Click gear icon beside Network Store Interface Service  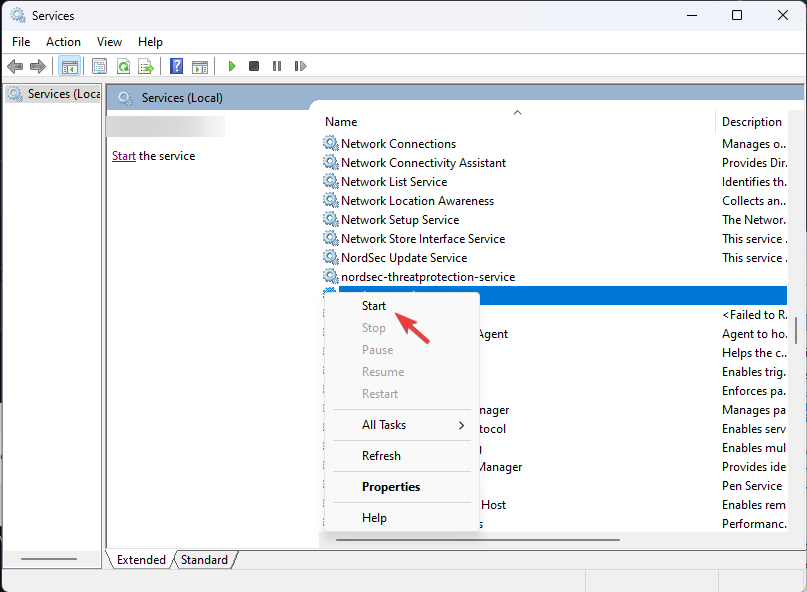pos(330,238)
